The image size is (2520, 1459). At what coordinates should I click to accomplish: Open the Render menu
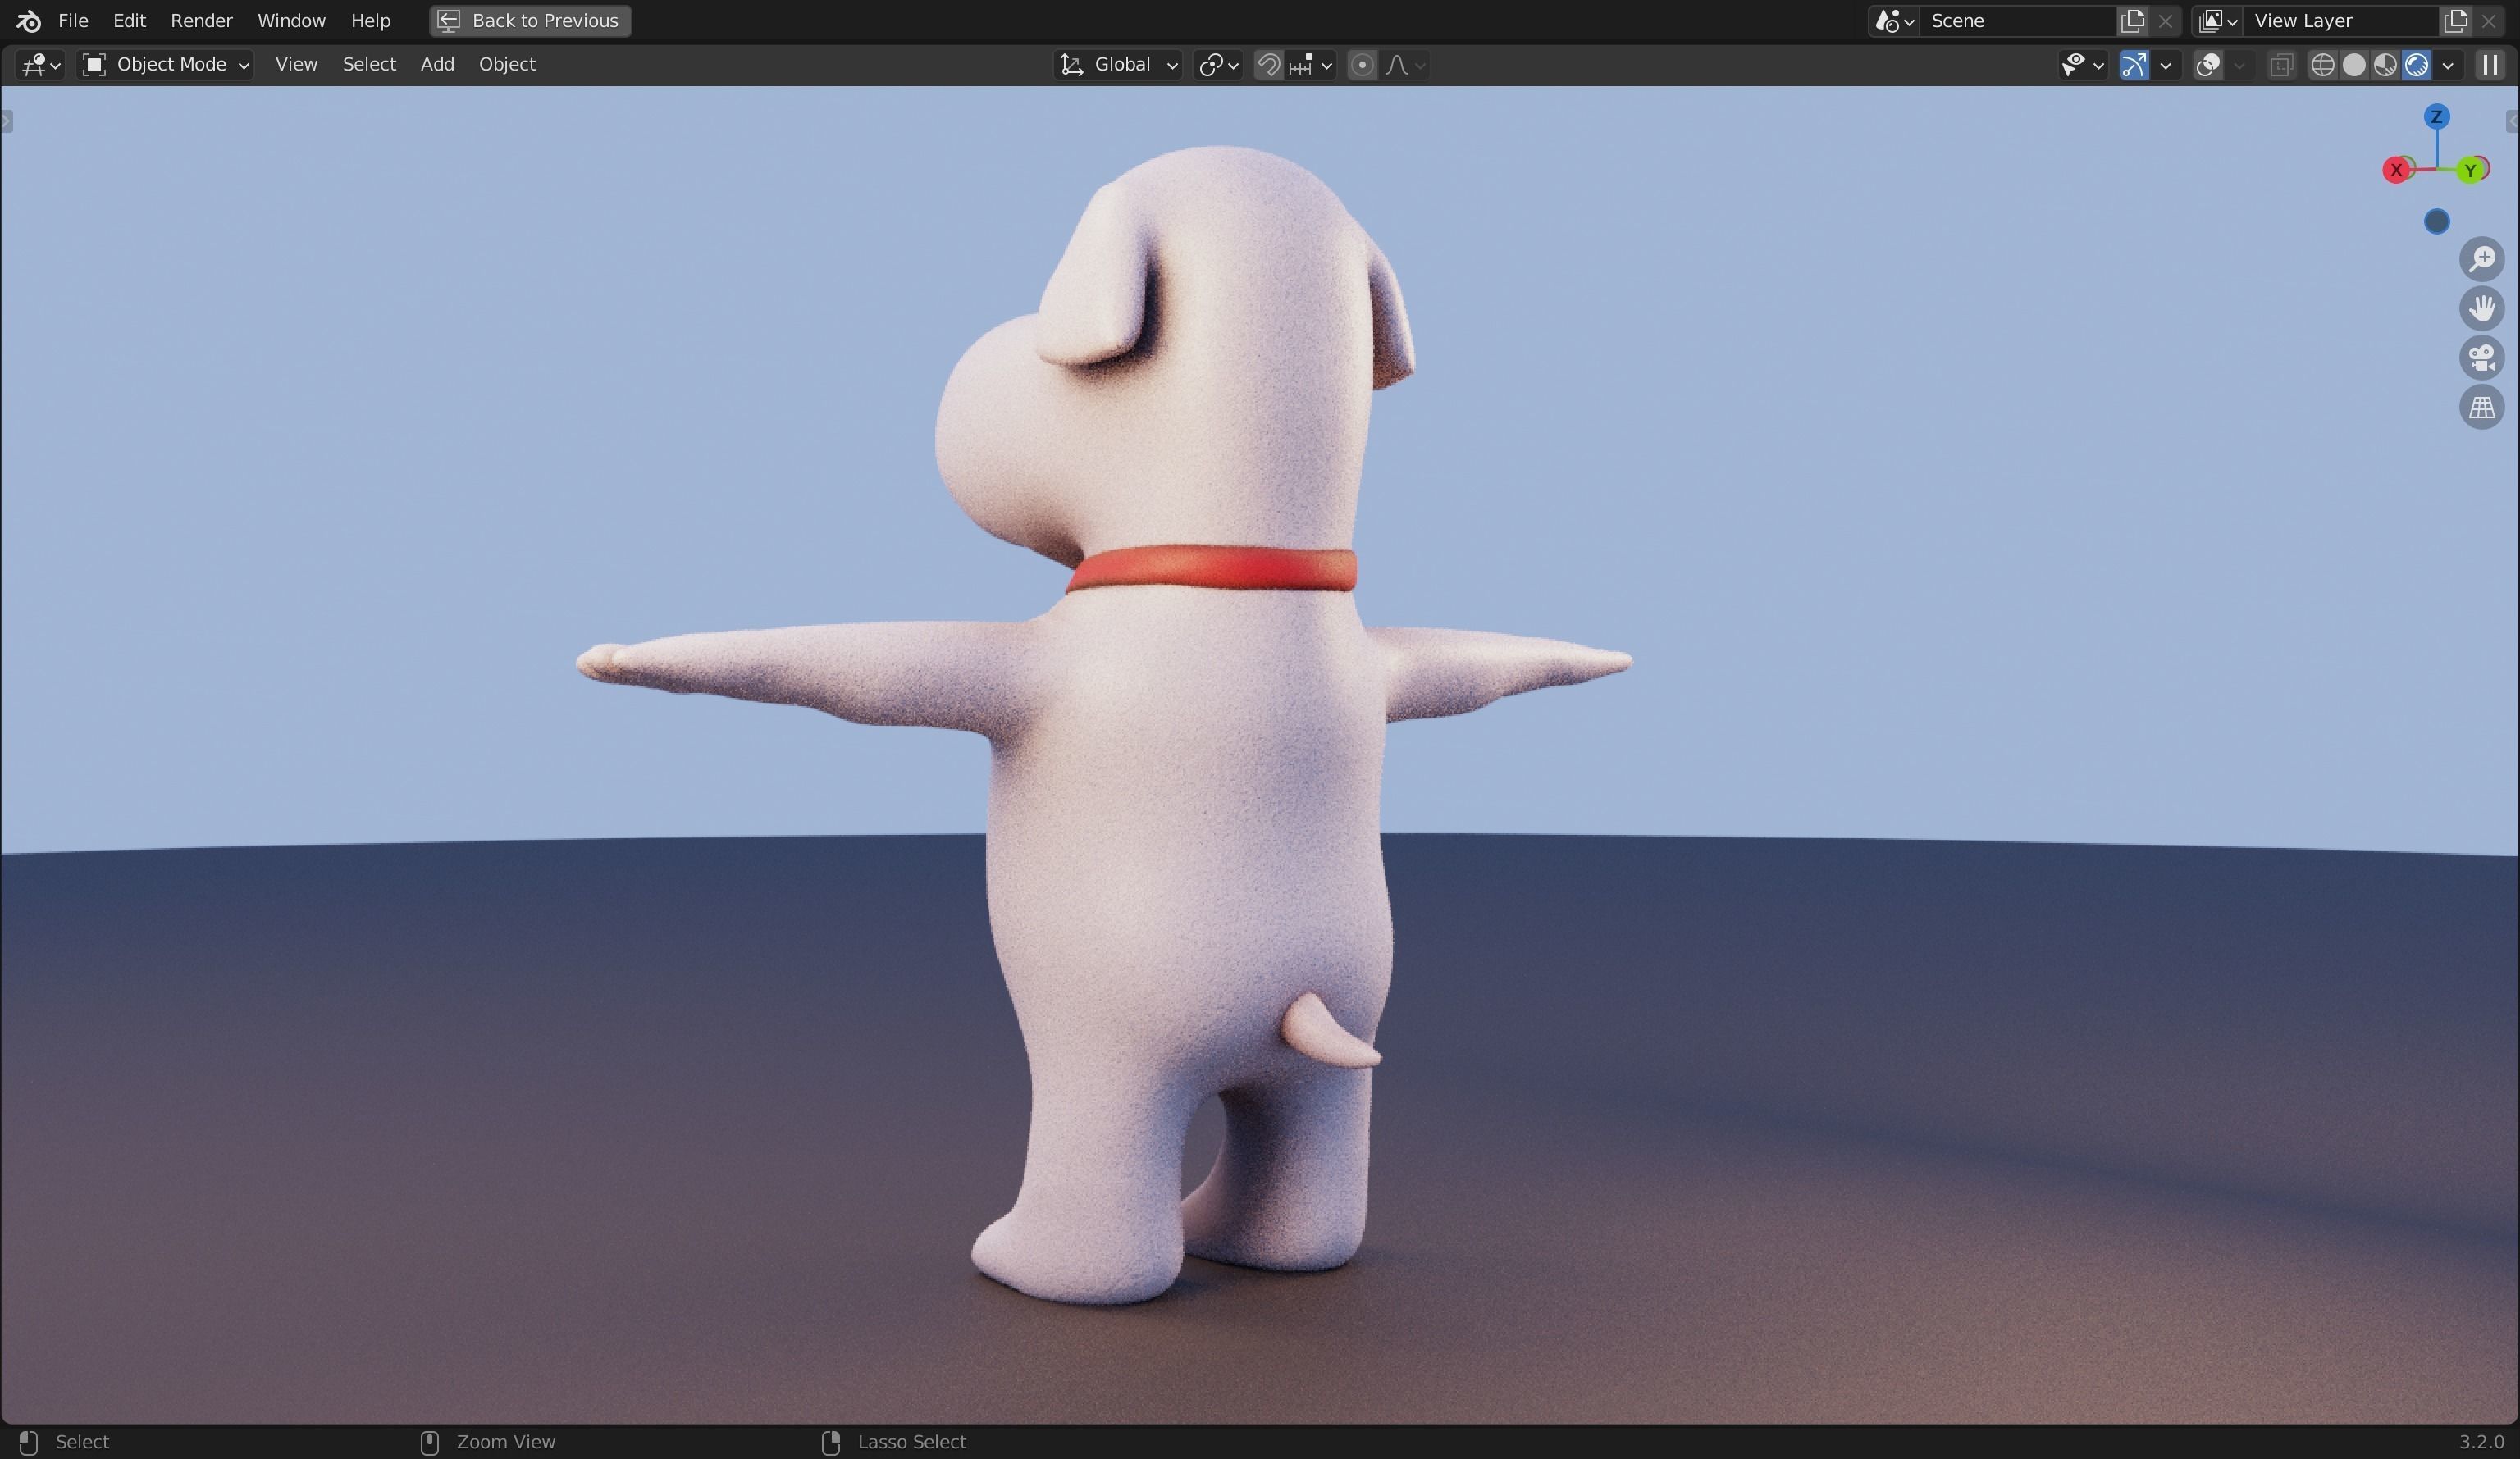(201, 20)
